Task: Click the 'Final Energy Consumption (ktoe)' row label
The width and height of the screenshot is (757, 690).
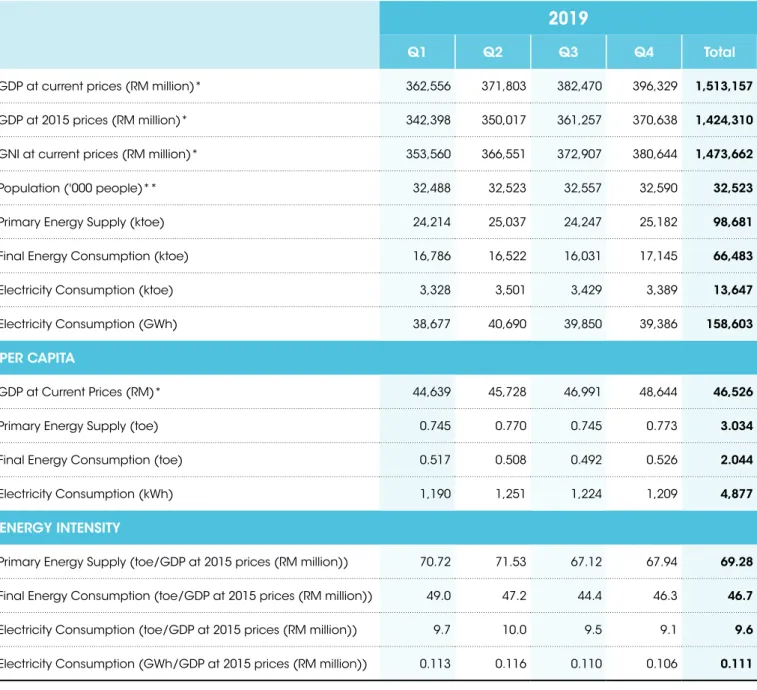Action: tap(94, 256)
